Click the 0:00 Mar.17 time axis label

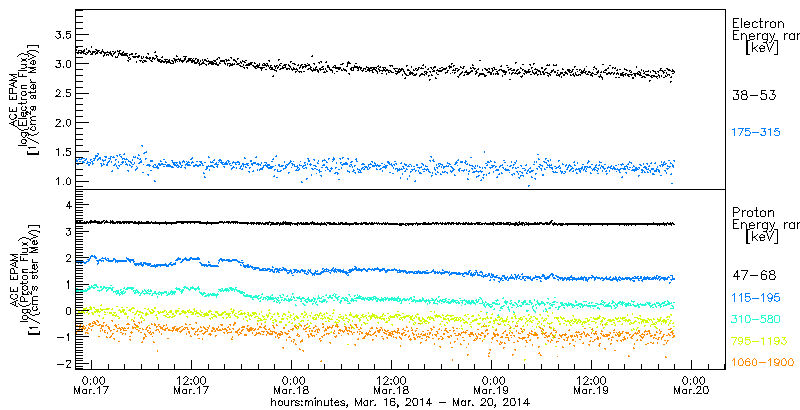click(92, 386)
